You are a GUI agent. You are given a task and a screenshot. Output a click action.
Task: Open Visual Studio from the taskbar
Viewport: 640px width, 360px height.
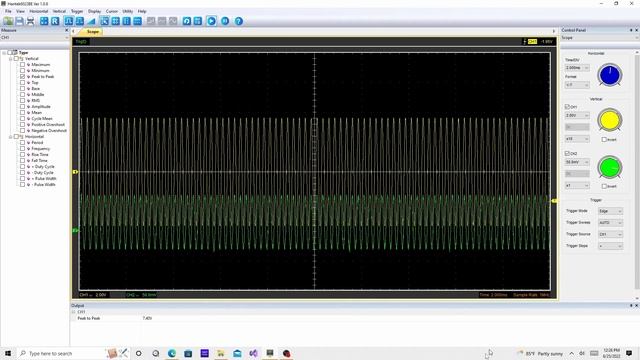pyautogui.click(x=253, y=353)
